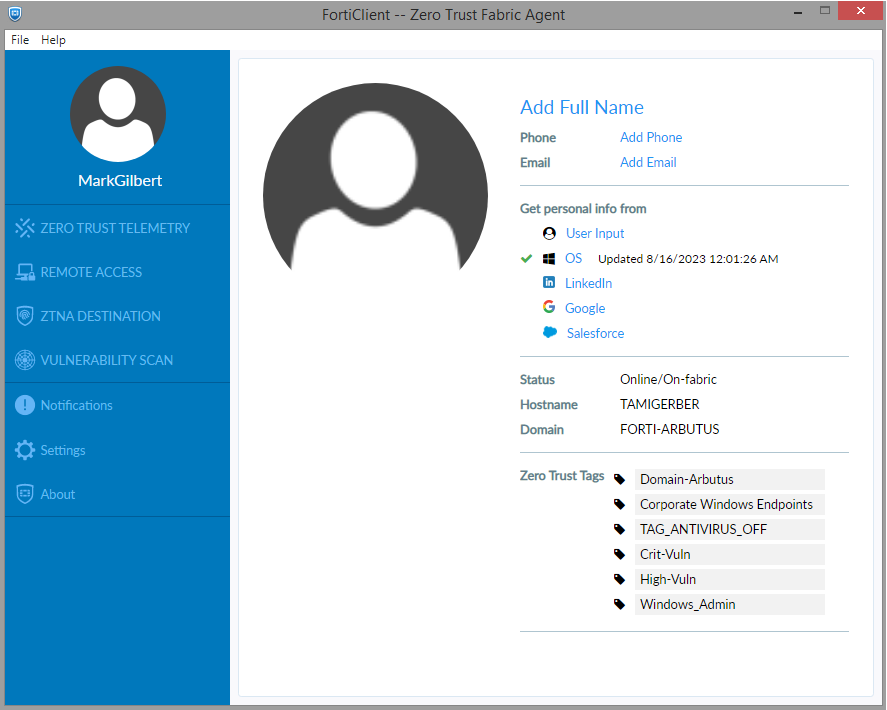887x710 pixels.
Task: Open the File menu
Action: point(19,40)
